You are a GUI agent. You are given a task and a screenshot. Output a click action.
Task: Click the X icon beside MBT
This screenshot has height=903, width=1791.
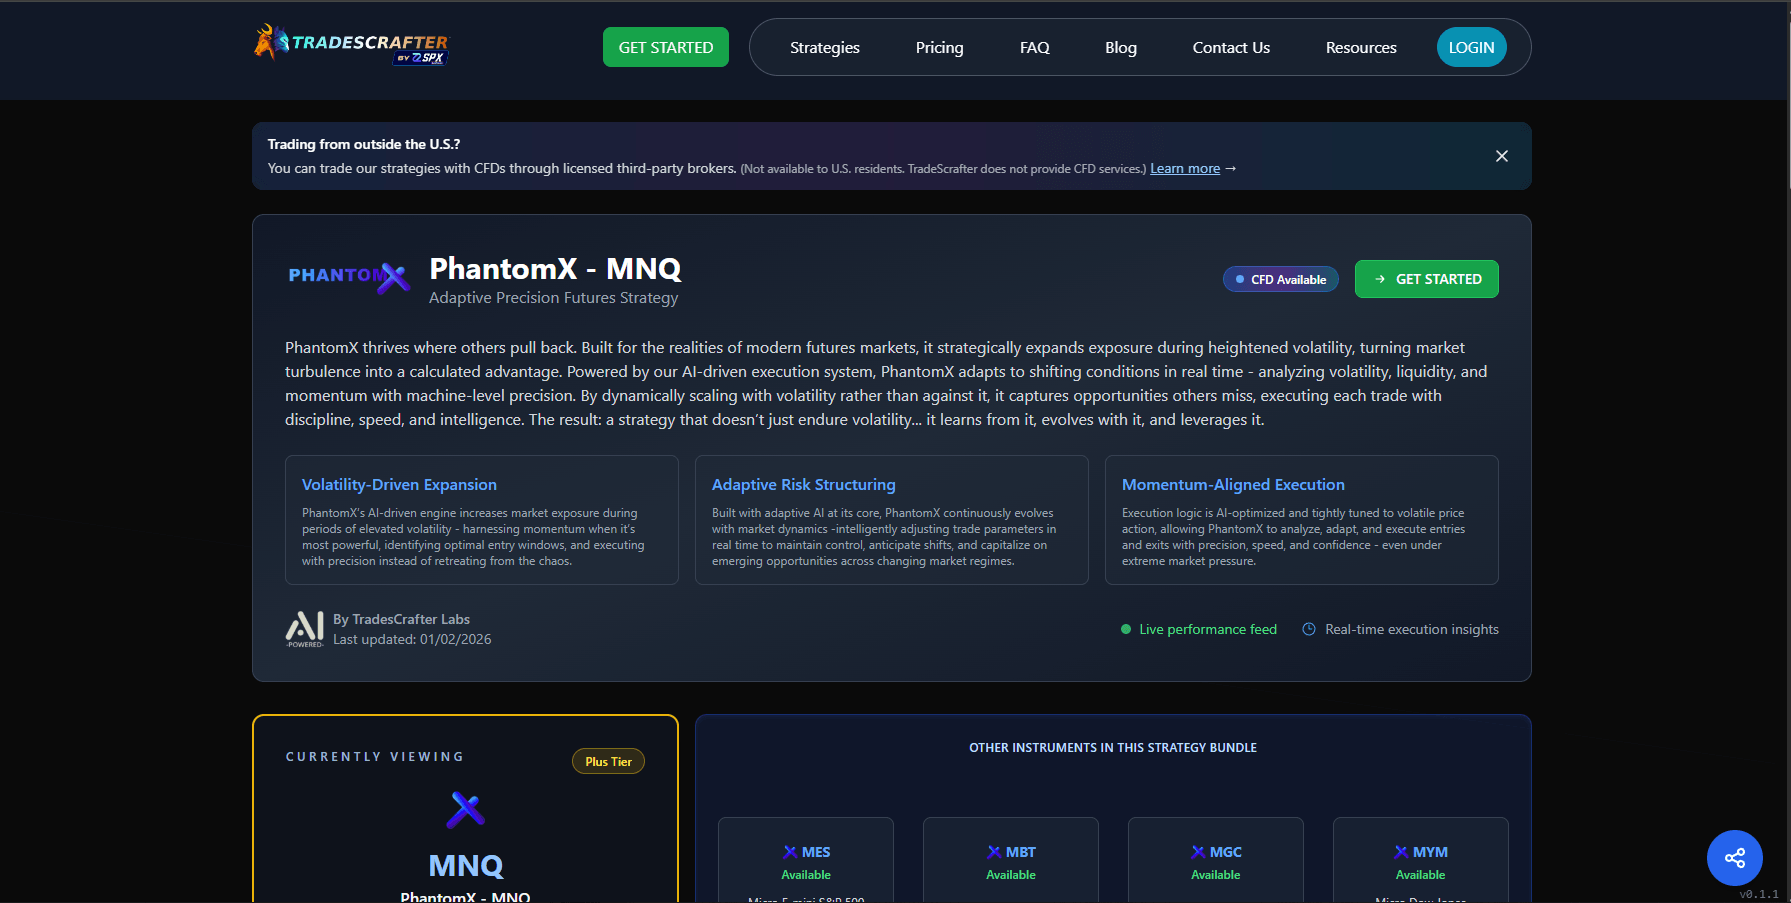tap(994, 852)
